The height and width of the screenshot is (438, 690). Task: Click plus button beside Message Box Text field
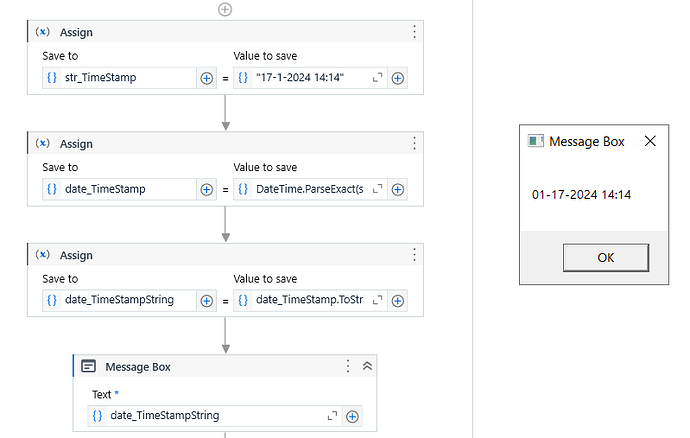pos(352,416)
